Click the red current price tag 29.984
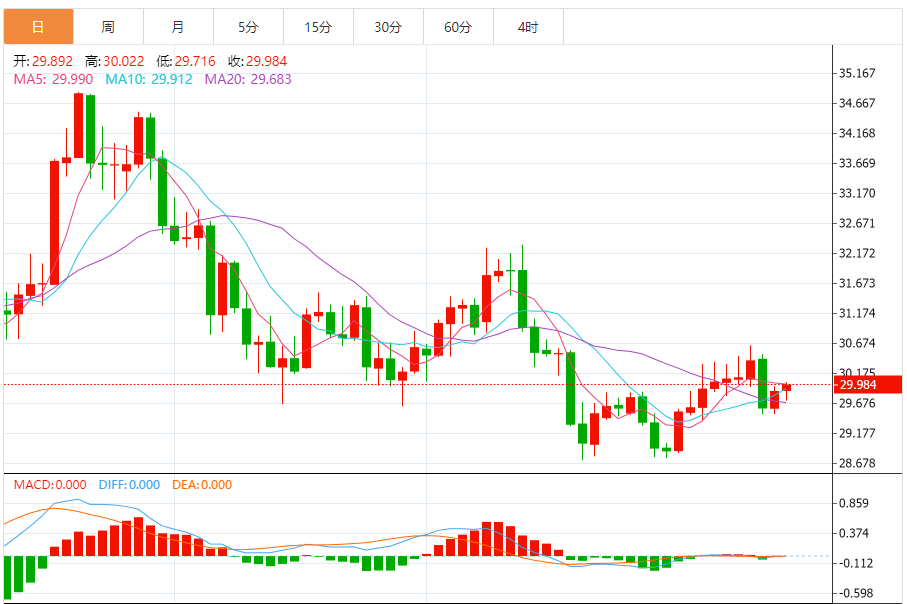The width and height of the screenshot is (907, 604). pyautogui.click(x=868, y=385)
